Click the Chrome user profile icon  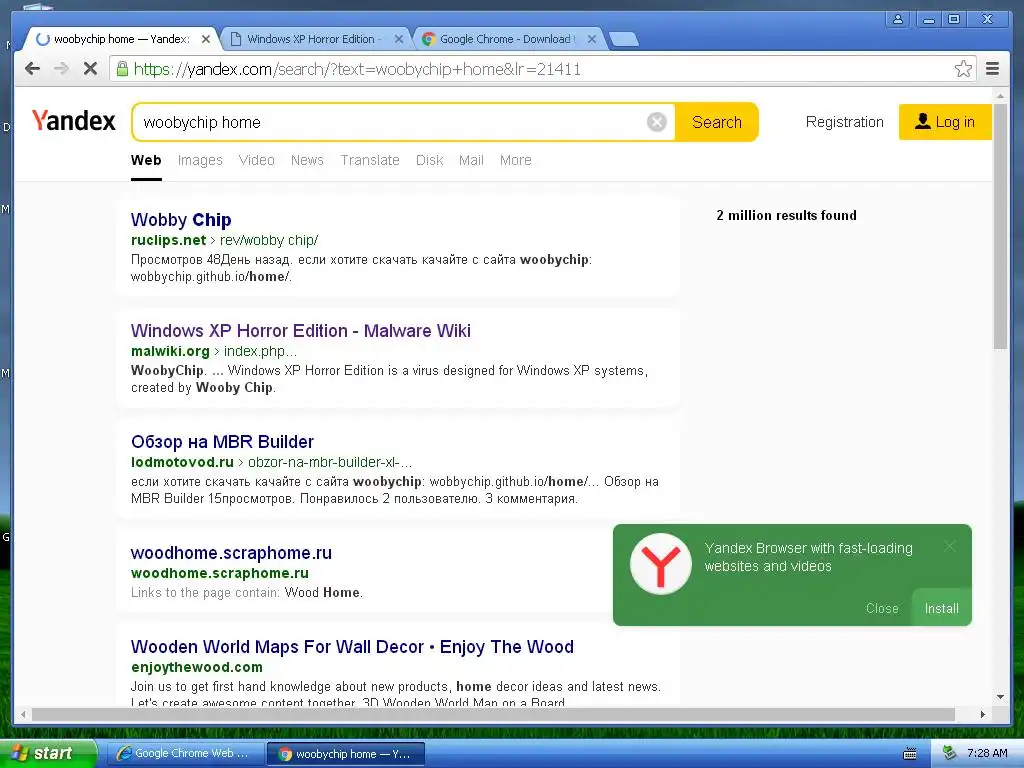click(x=898, y=19)
